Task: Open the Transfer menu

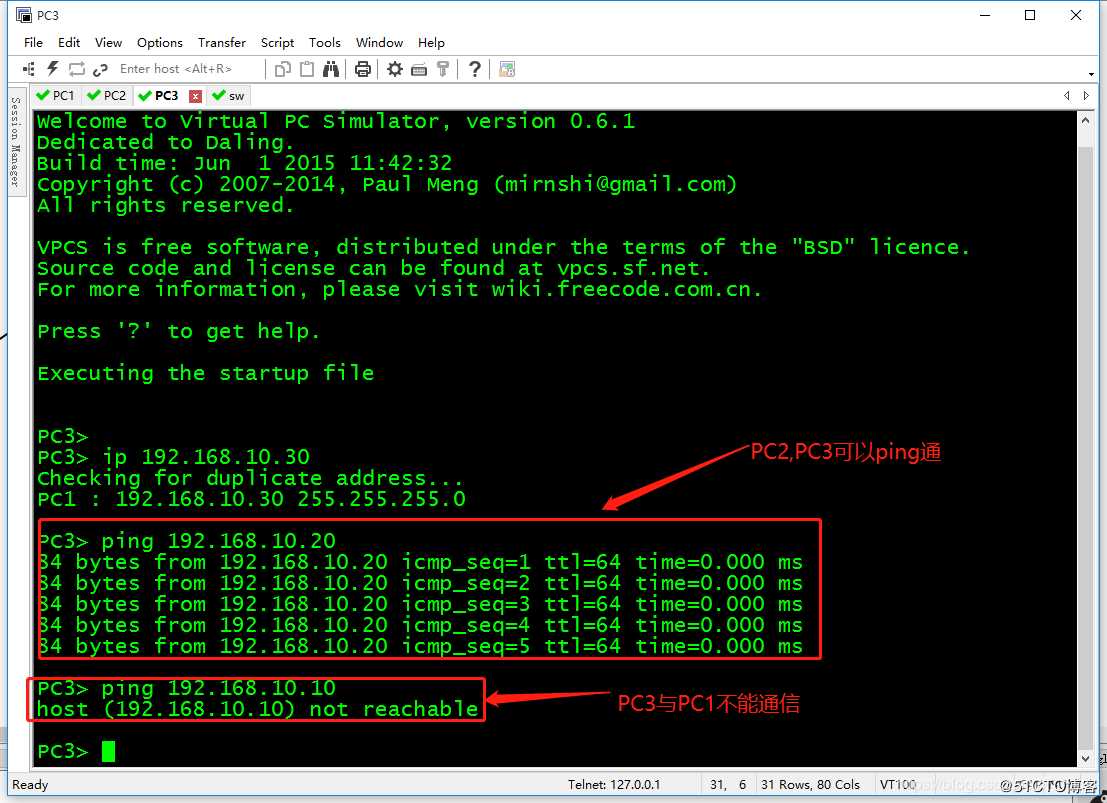Action: click(x=222, y=42)
